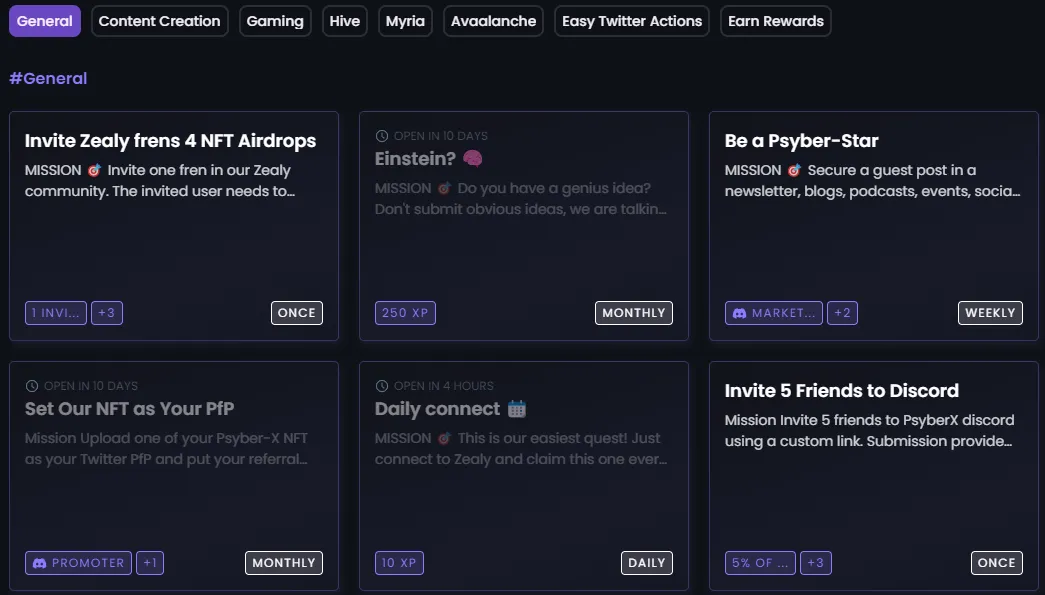Click the 250 XP reward badge

[x=405, y=313]
